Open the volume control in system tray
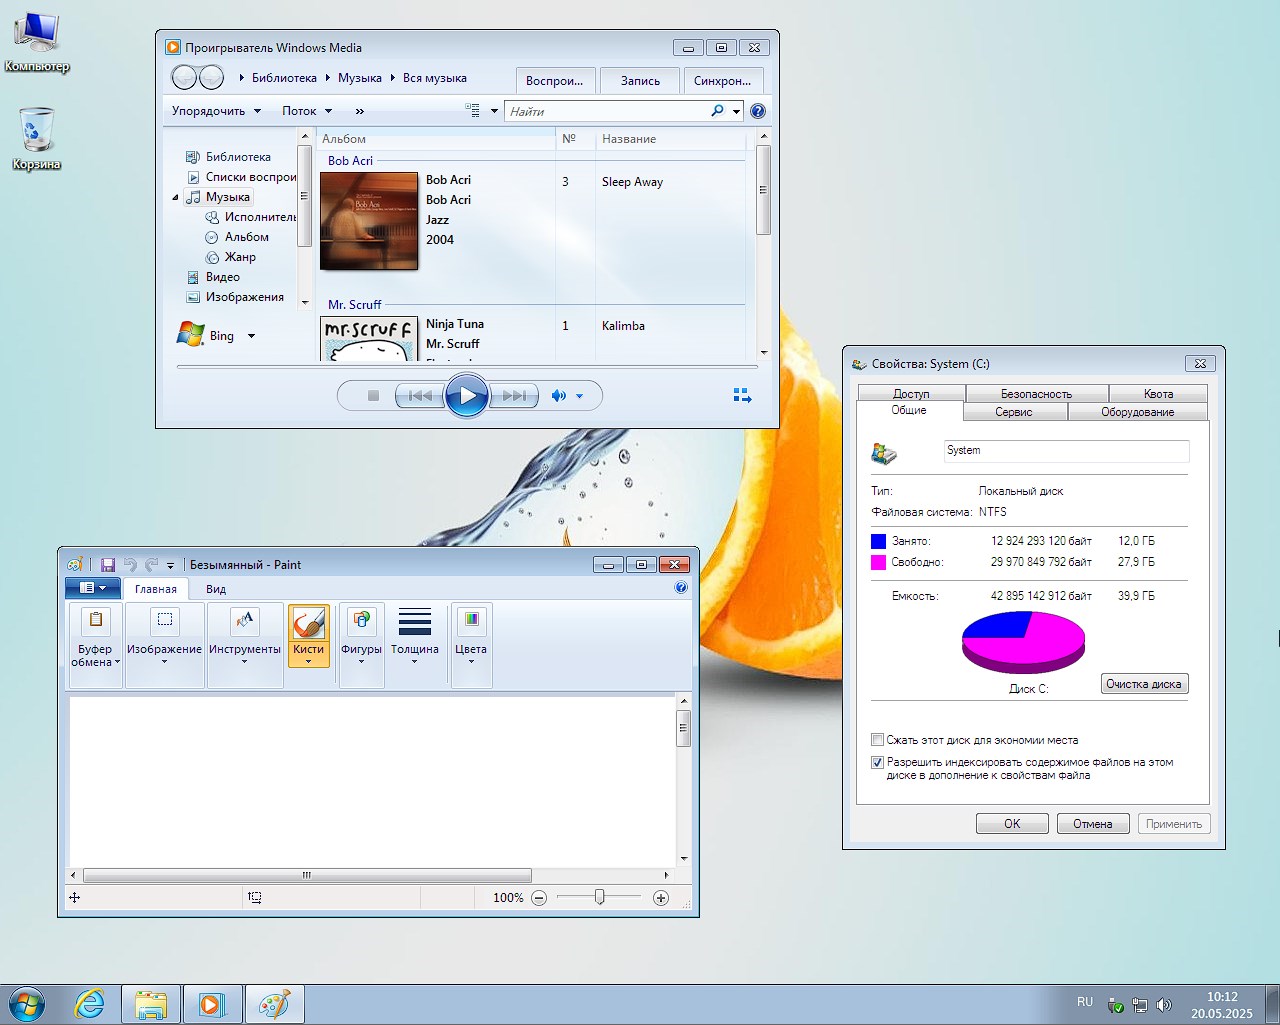This screenshot has width=1280, height=1025. (1164, 1004)
